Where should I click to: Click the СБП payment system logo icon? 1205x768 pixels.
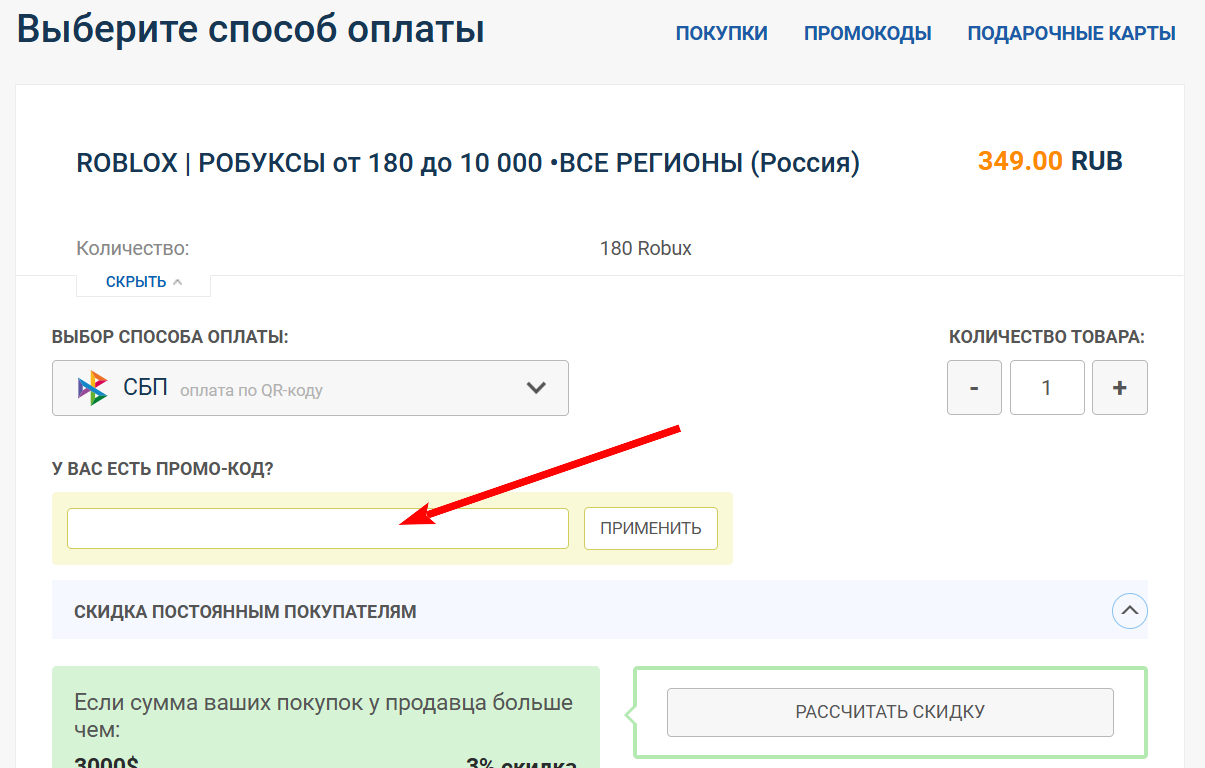coord(91,387)
